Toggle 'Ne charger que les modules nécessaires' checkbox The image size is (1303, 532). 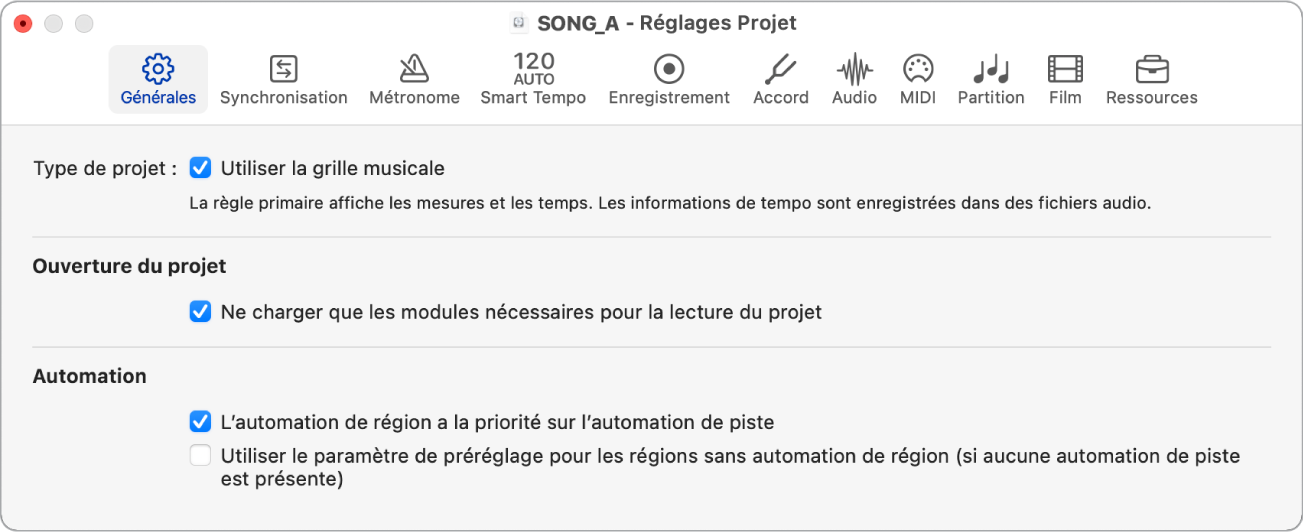coord(200,312)
